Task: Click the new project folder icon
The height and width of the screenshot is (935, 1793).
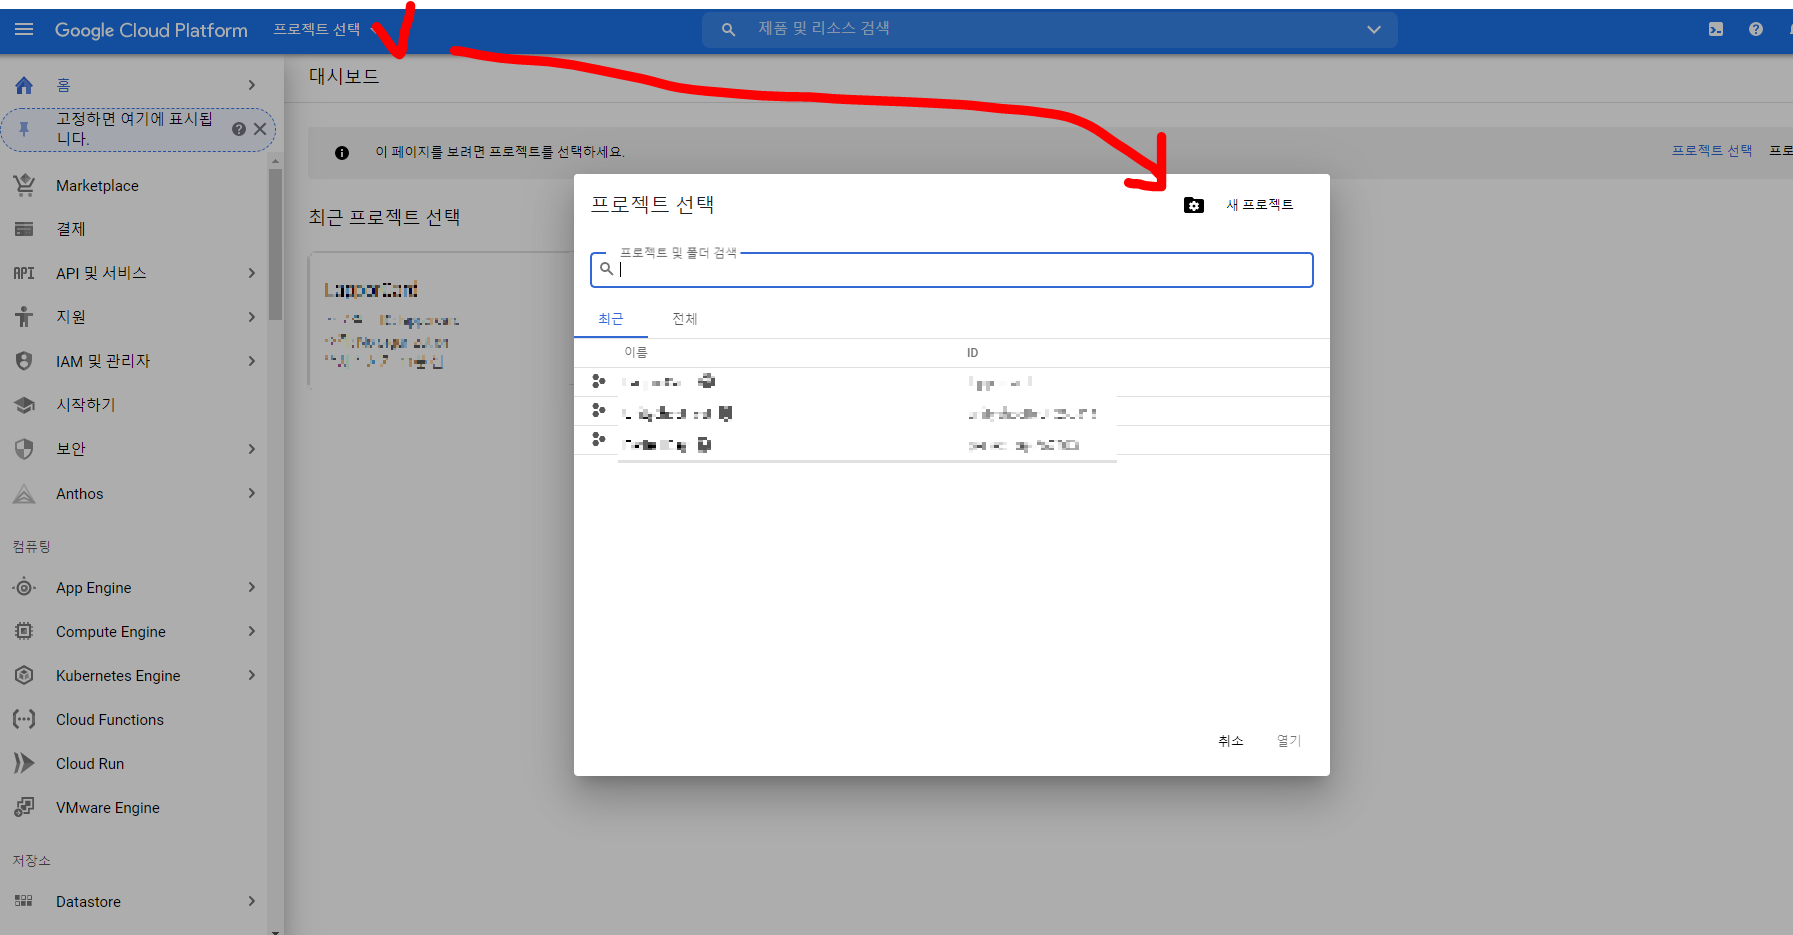Action: point(1194,205)
